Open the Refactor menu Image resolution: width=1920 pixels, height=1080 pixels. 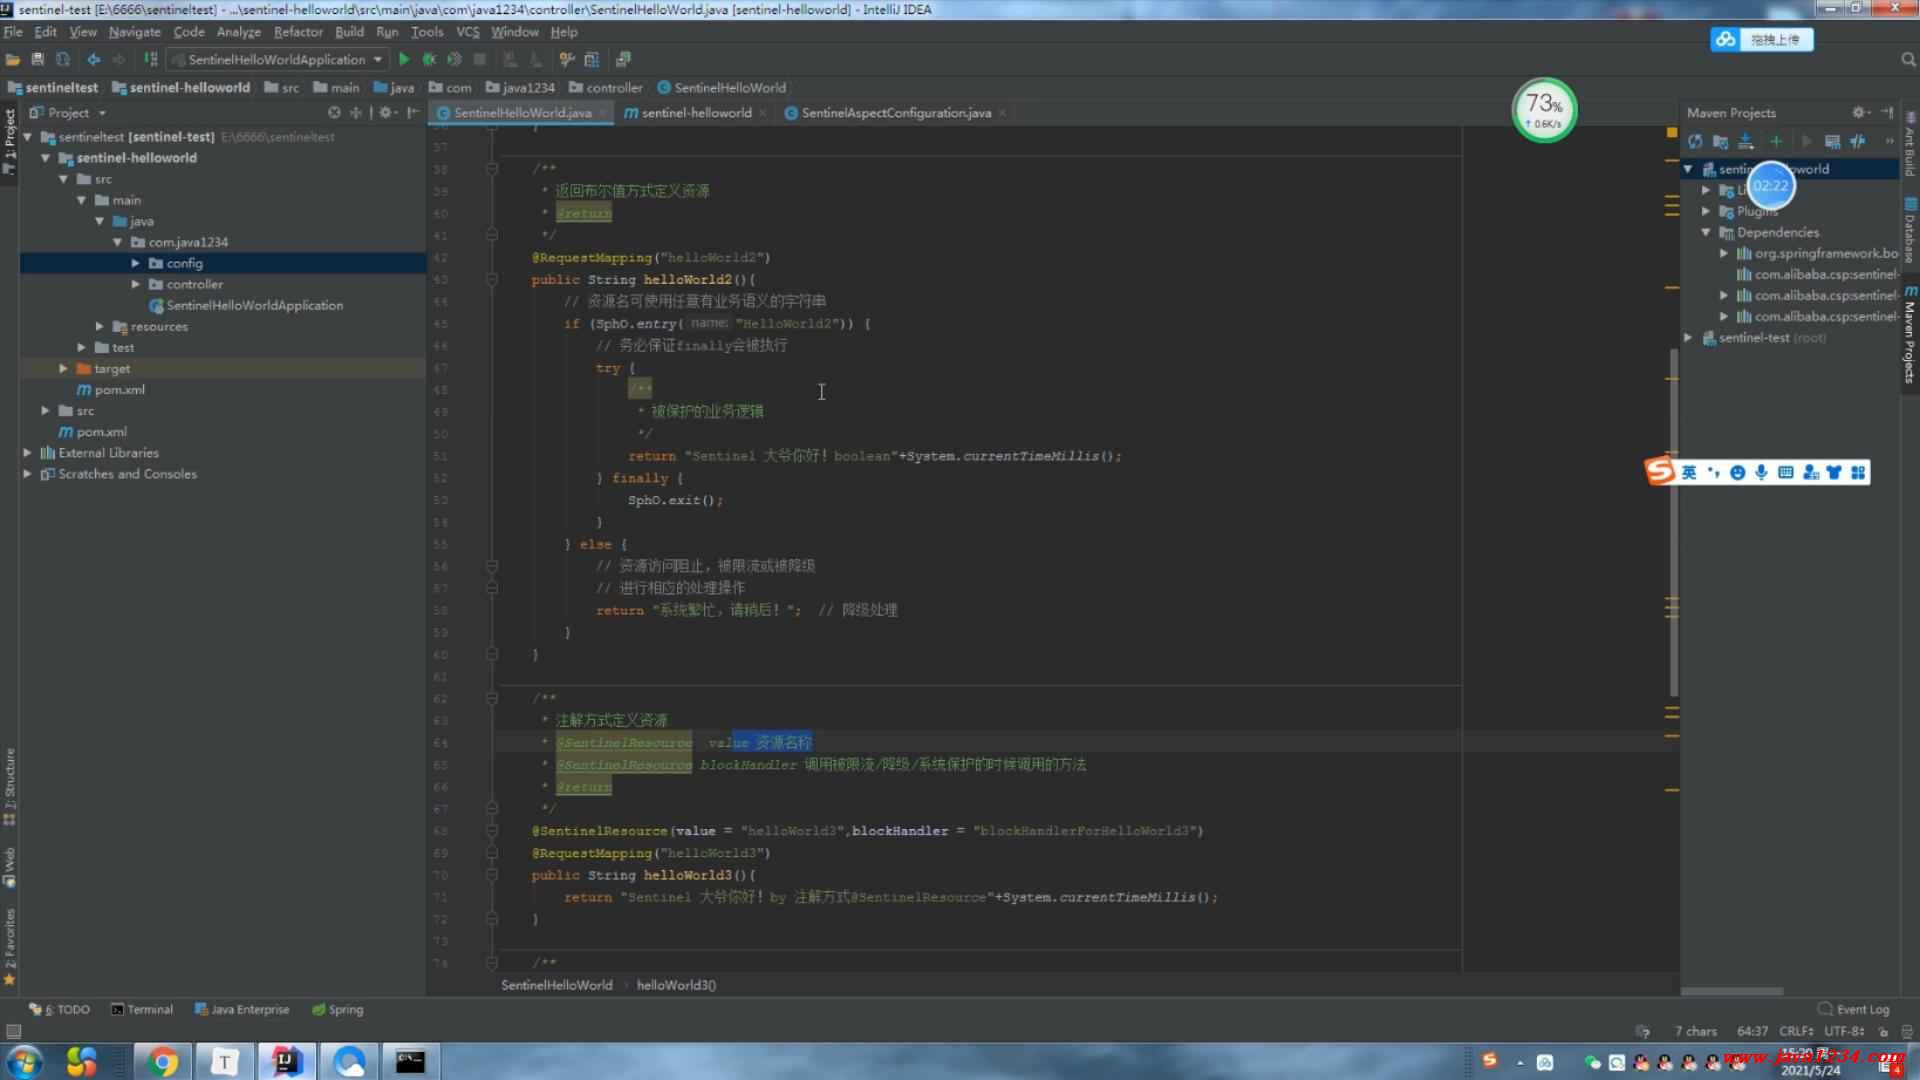(298, 32)
